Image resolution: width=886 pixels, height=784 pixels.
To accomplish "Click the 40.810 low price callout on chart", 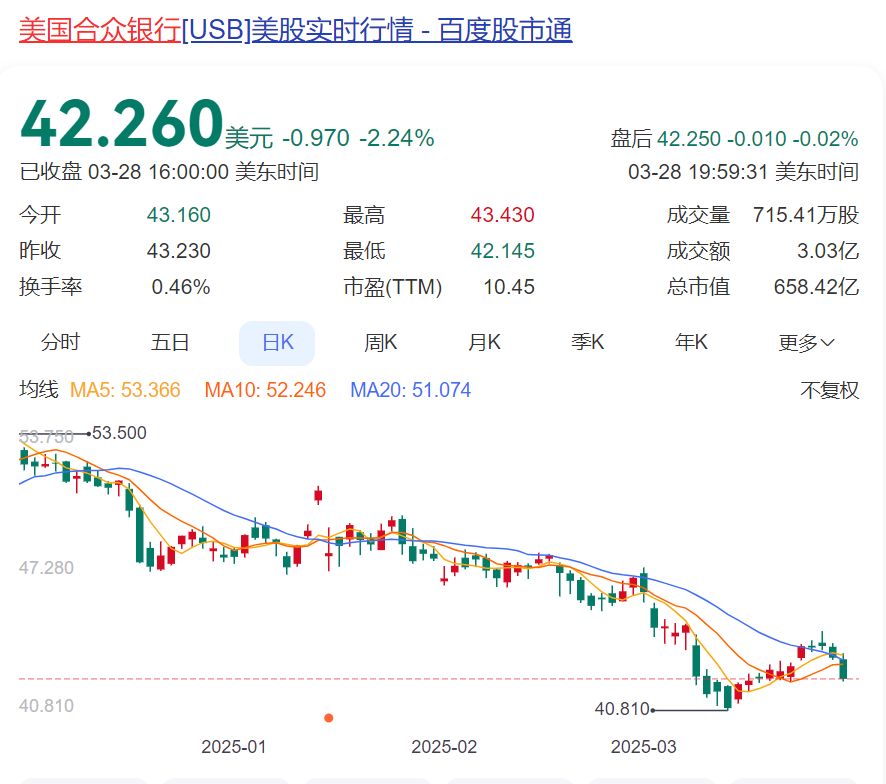I will [622, 709].
